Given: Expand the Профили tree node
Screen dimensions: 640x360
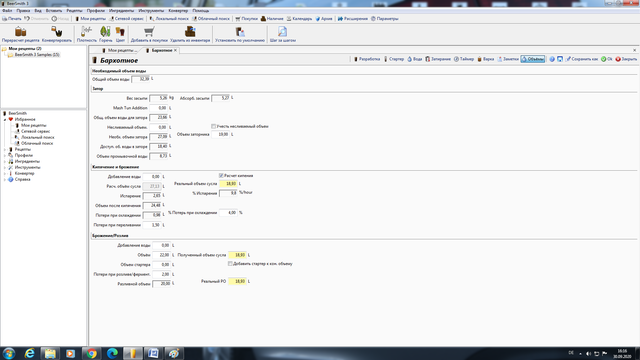Looking at the screenshot, I should point(5,156).
